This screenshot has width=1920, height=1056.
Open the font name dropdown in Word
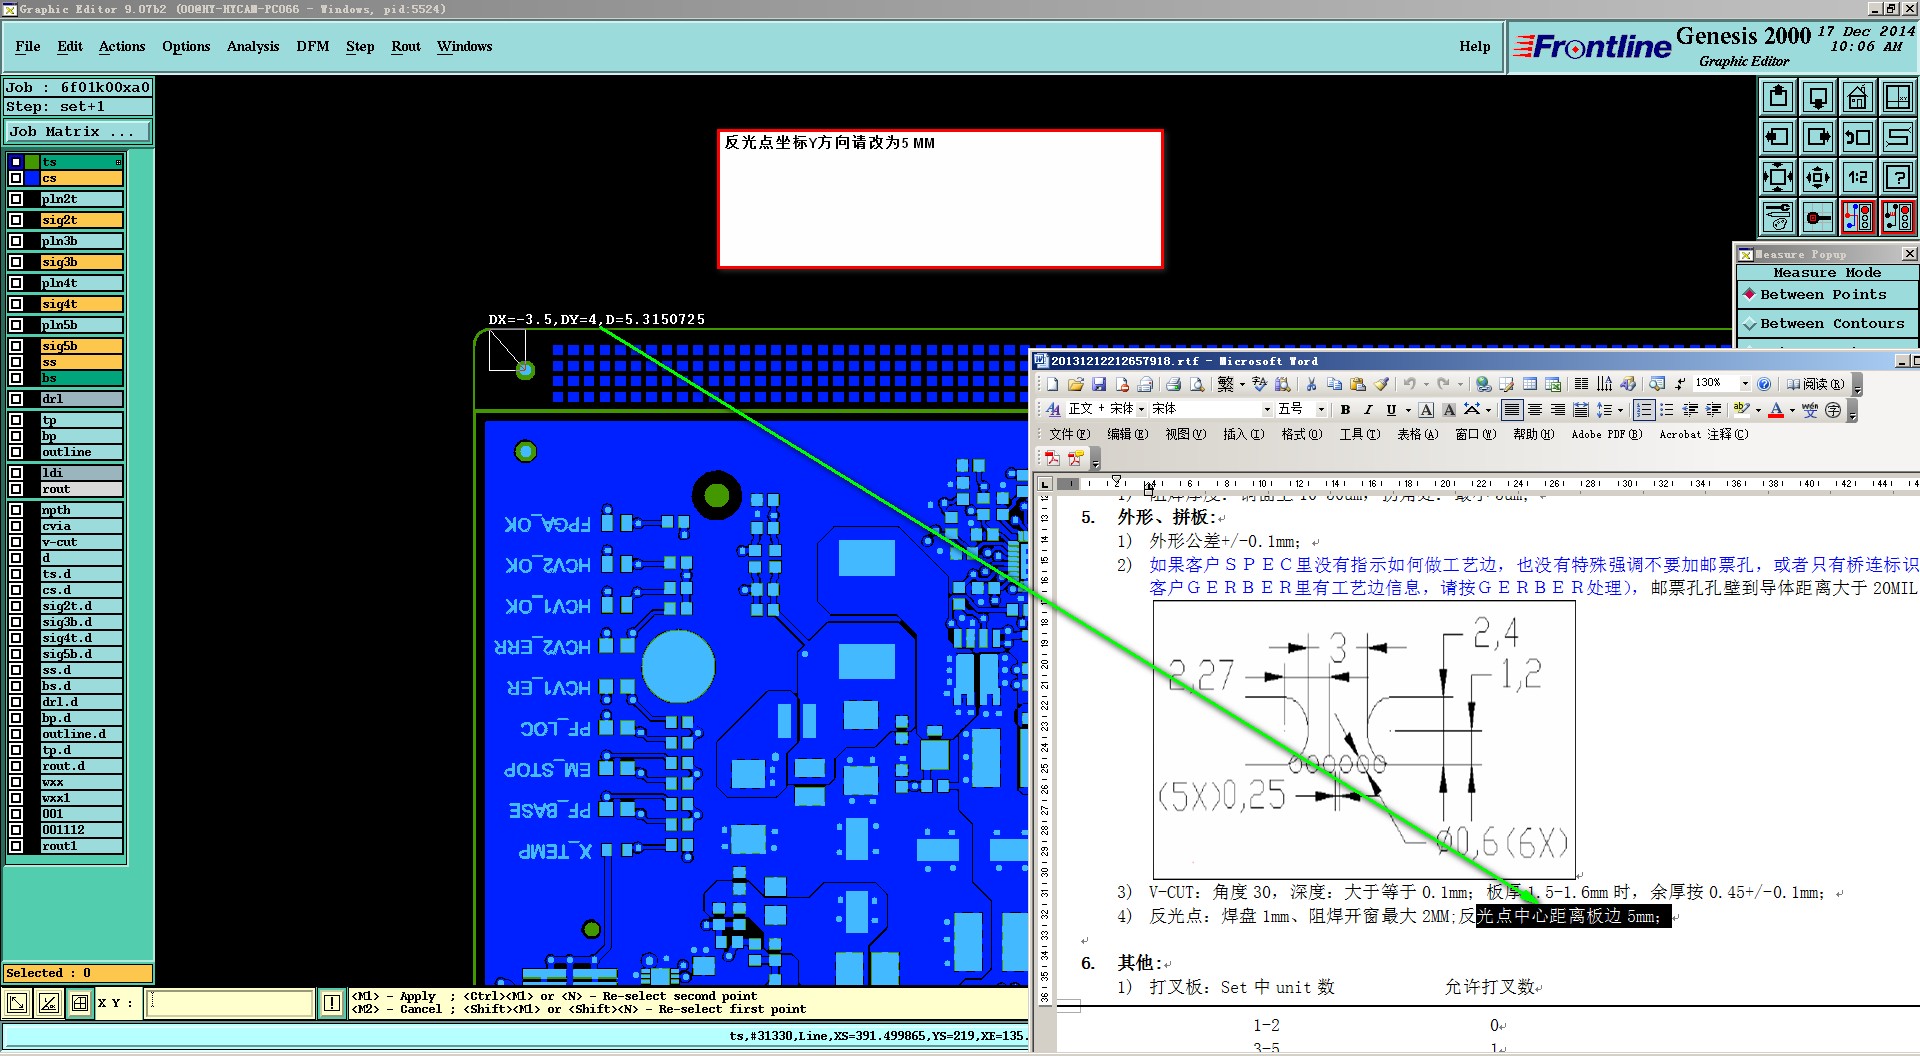[1267, 409]
